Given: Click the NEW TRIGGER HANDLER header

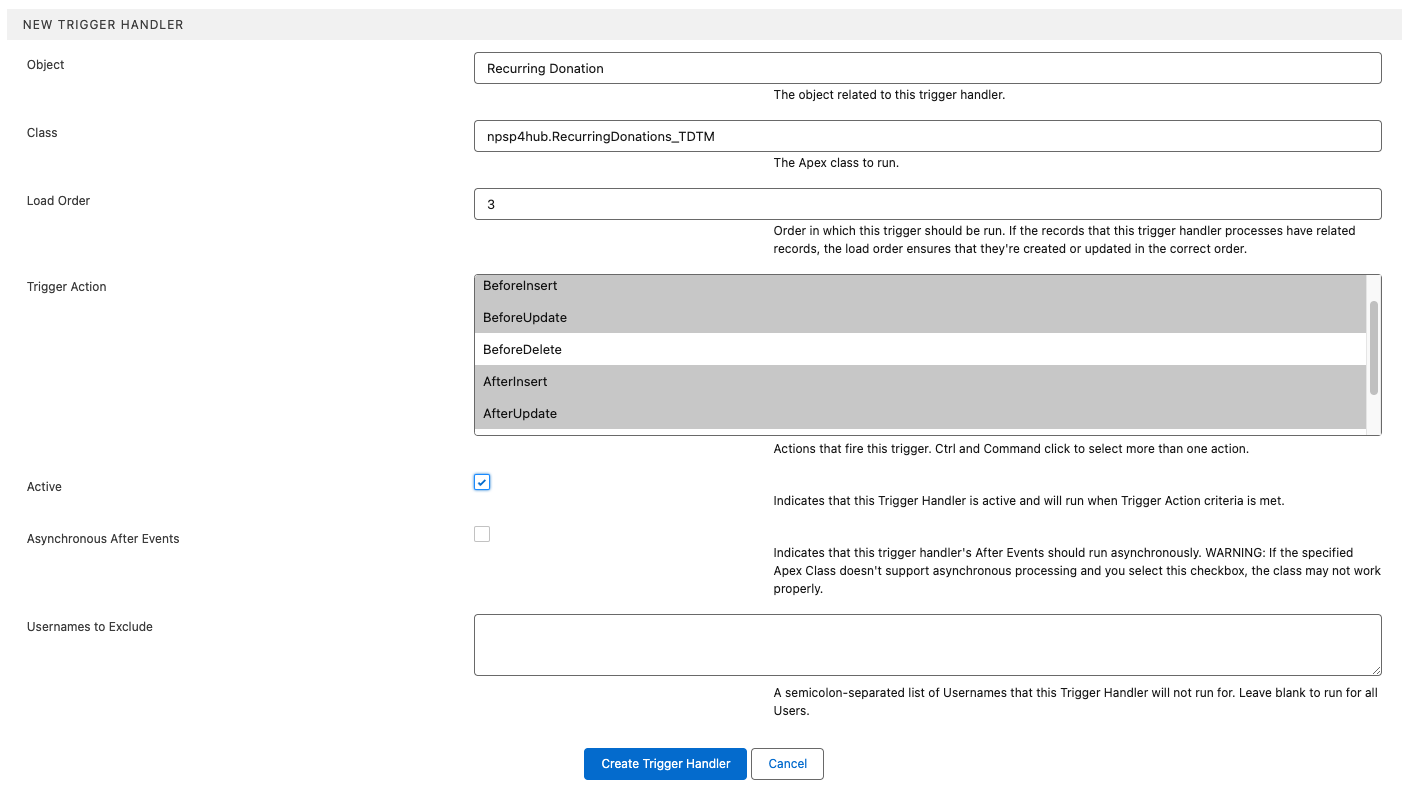Looking at the screenshot, I should (x=102, y=24).
